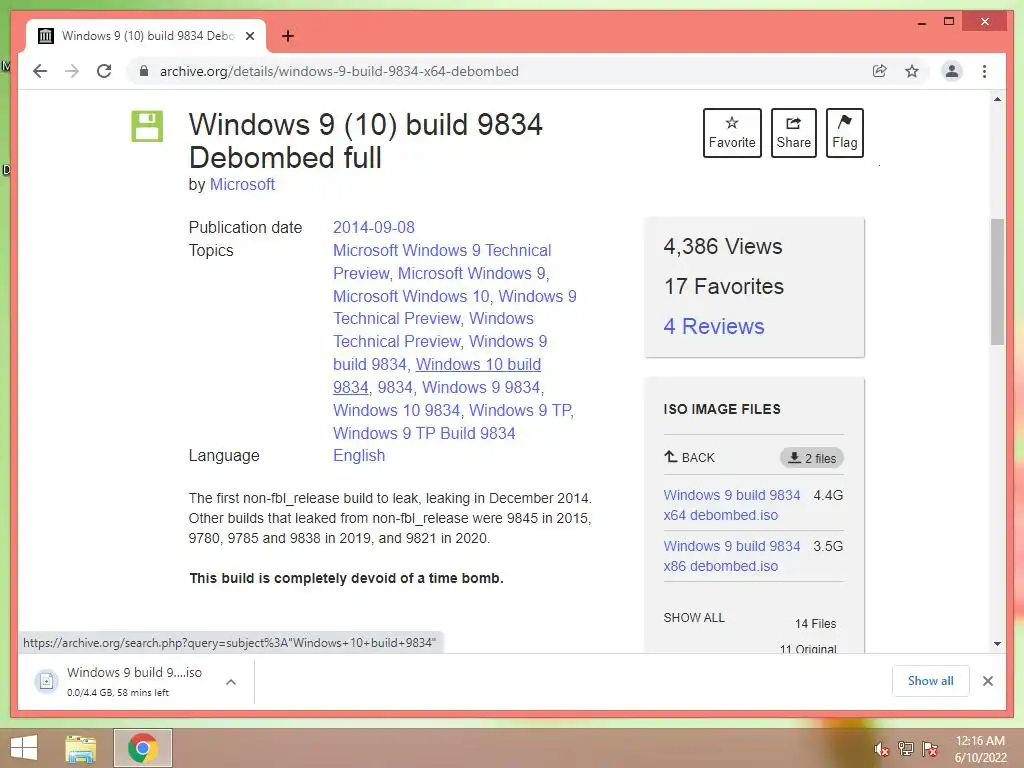
Task: Select the Windows 9 (10) build 9834 tab
Action: coord(146,36)
